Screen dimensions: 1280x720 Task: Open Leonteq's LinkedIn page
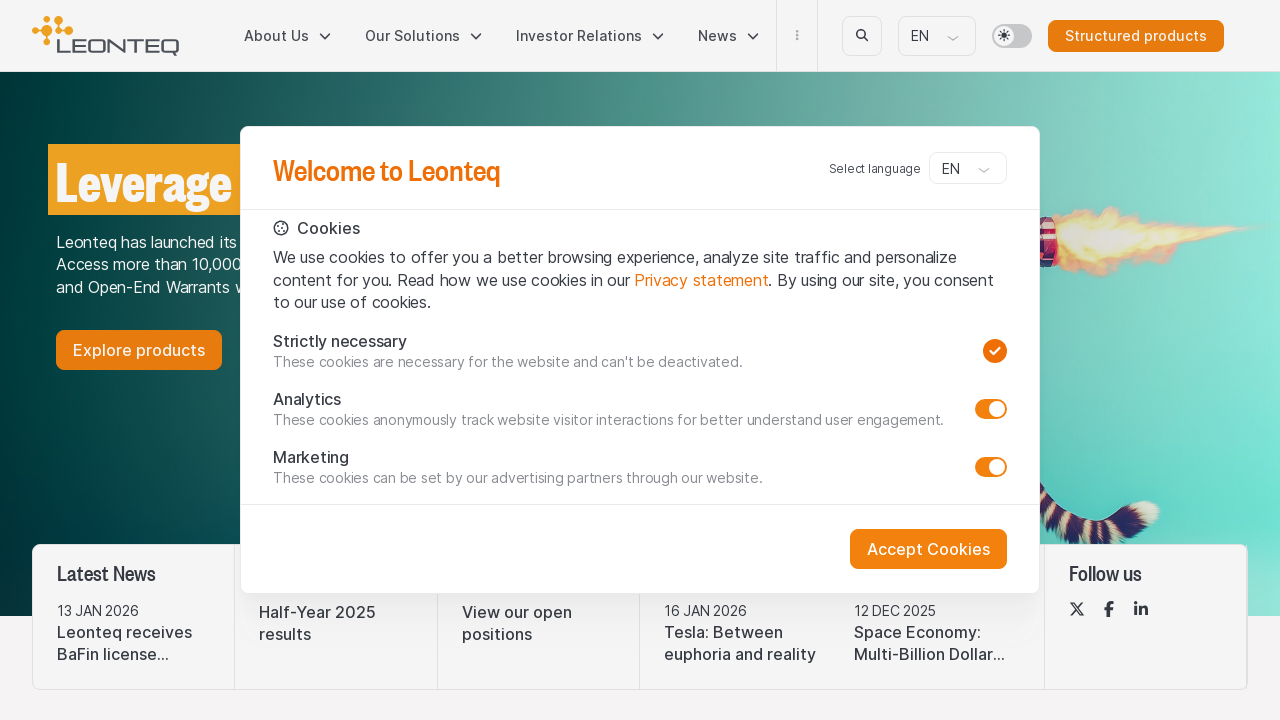tap(1141, 609)
